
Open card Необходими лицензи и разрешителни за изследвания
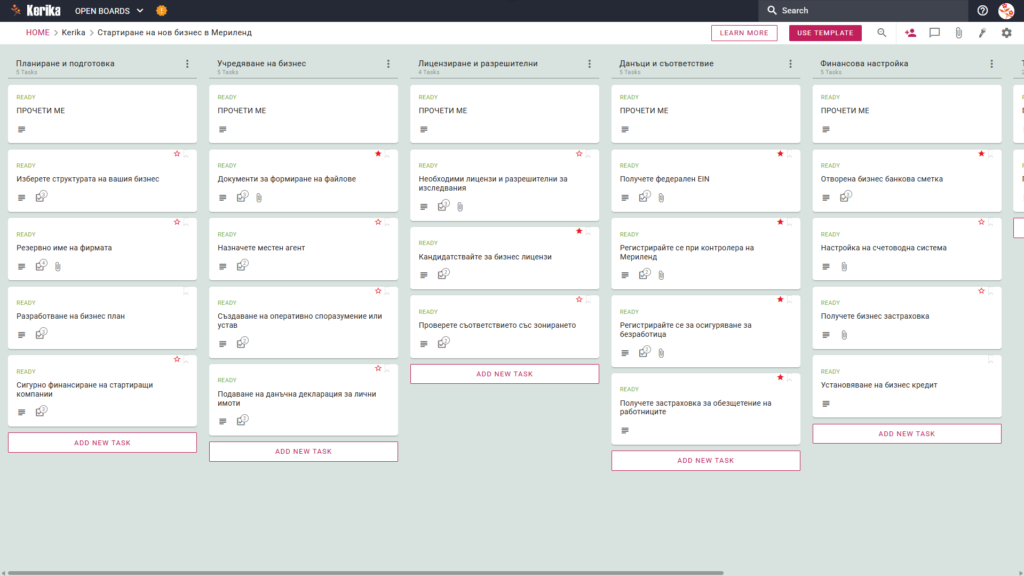click(505, 185)
